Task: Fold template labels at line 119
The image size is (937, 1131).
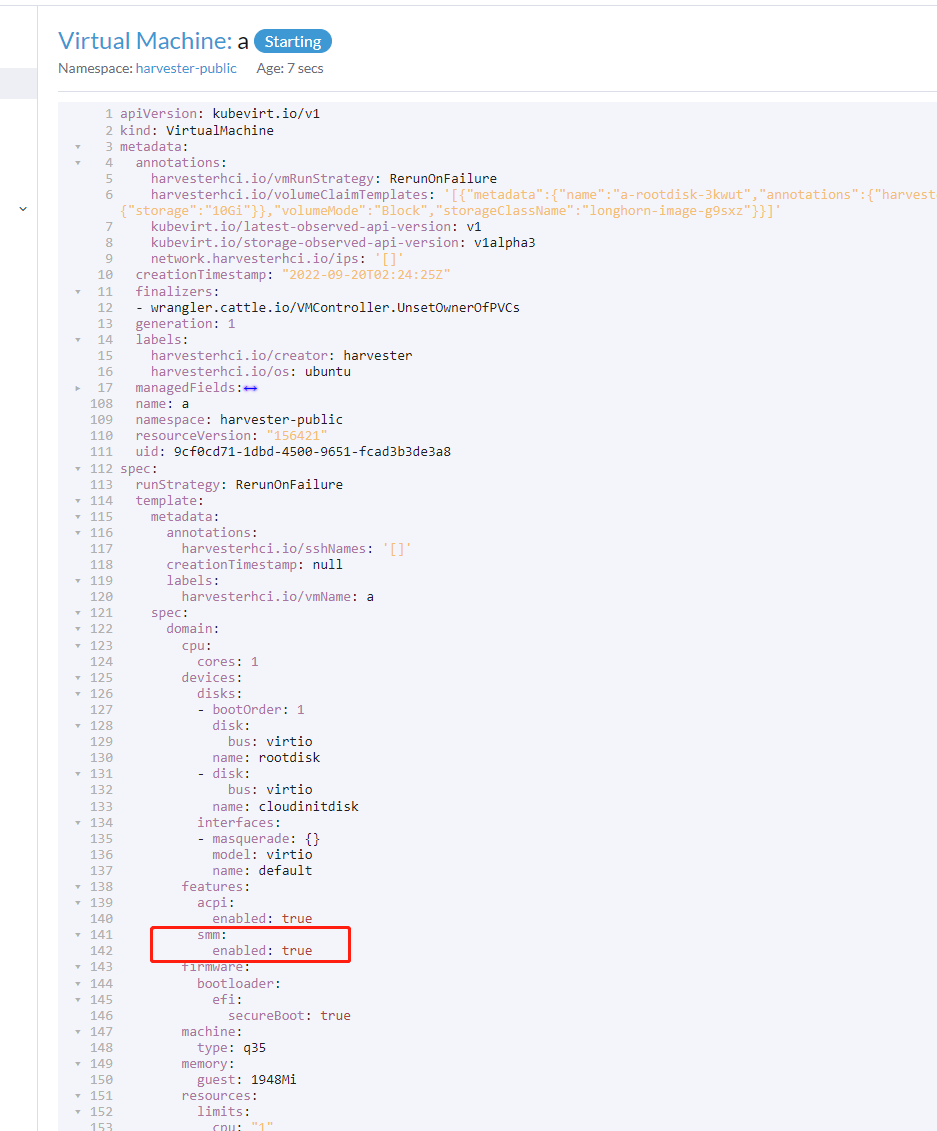Action: [x=78, y=580]
